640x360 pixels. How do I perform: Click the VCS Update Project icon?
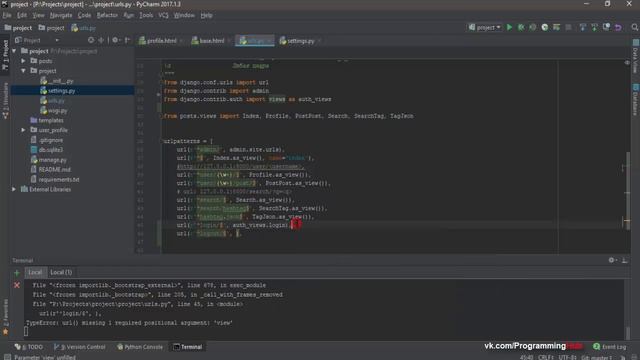(x=582, y=27)
